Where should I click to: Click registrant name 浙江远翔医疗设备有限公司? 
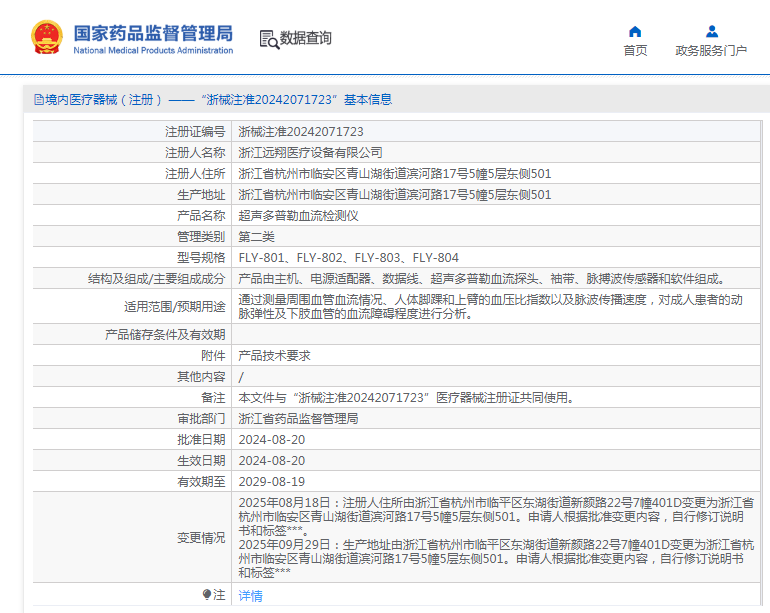(x=310, y=152)
